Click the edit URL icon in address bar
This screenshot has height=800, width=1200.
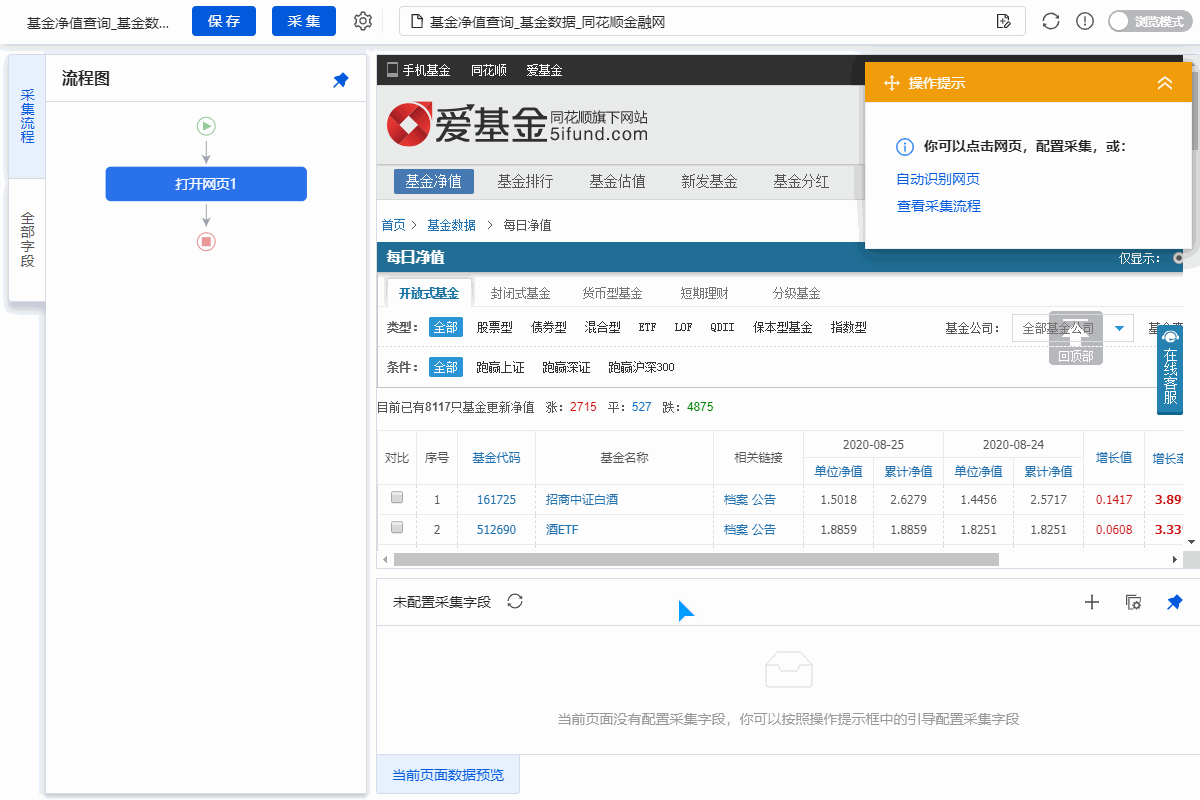tap(1004, 22)
